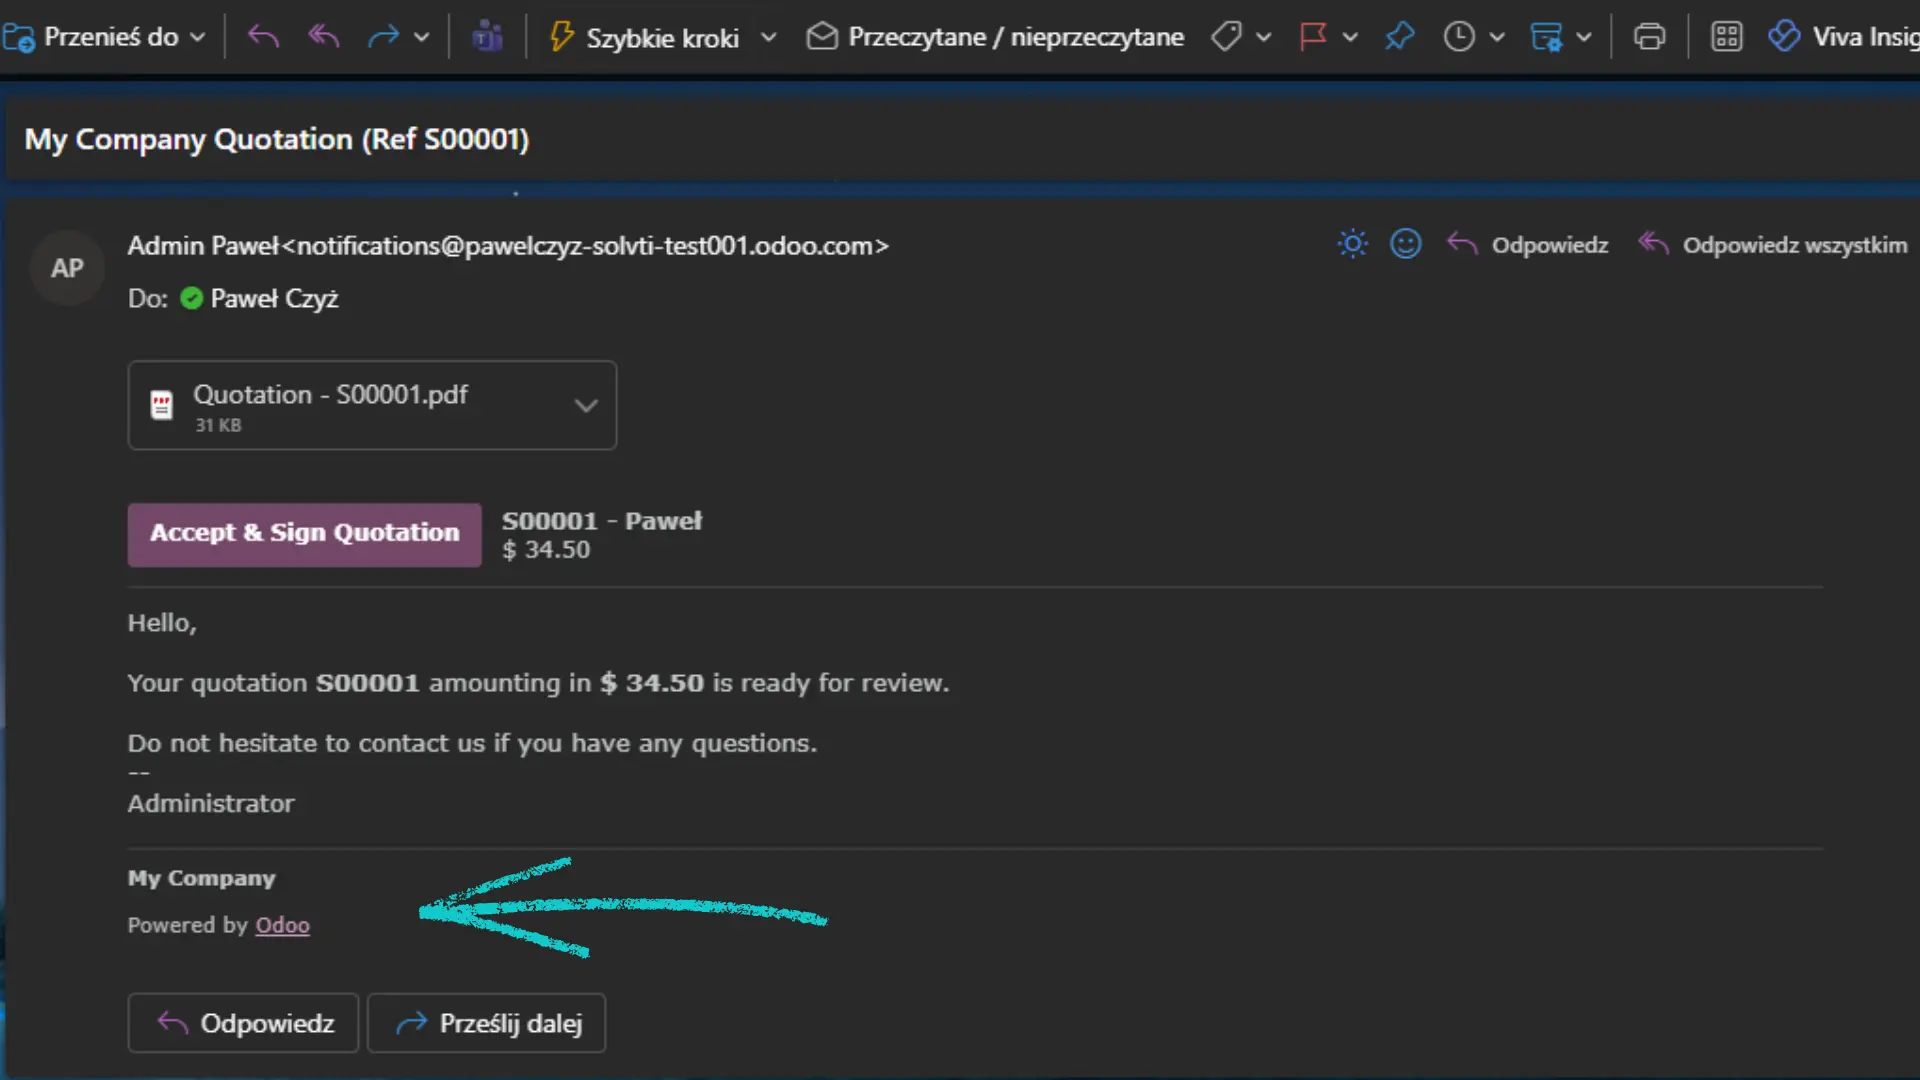1920x1080 pixels.
Task: Add reaction with the smiley icon
Action: 1405,244
